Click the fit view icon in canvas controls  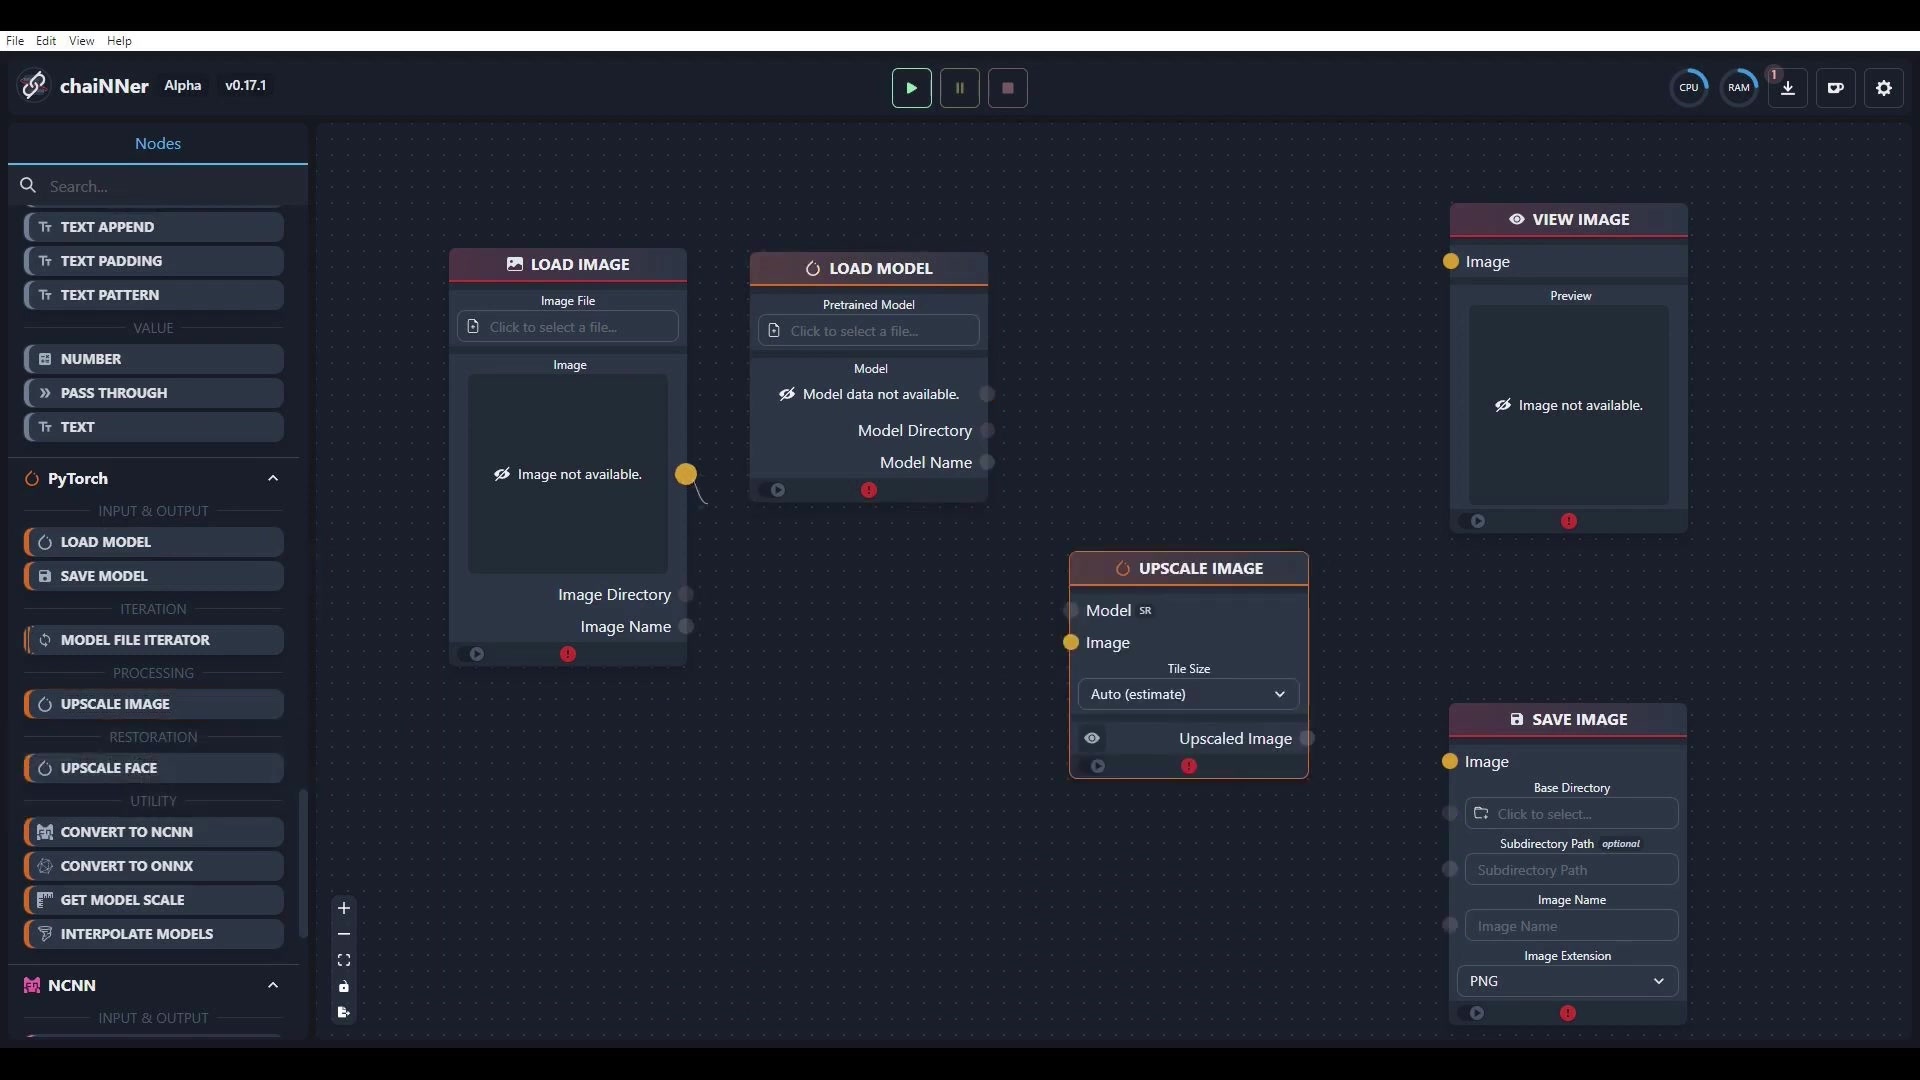(344, 960)
